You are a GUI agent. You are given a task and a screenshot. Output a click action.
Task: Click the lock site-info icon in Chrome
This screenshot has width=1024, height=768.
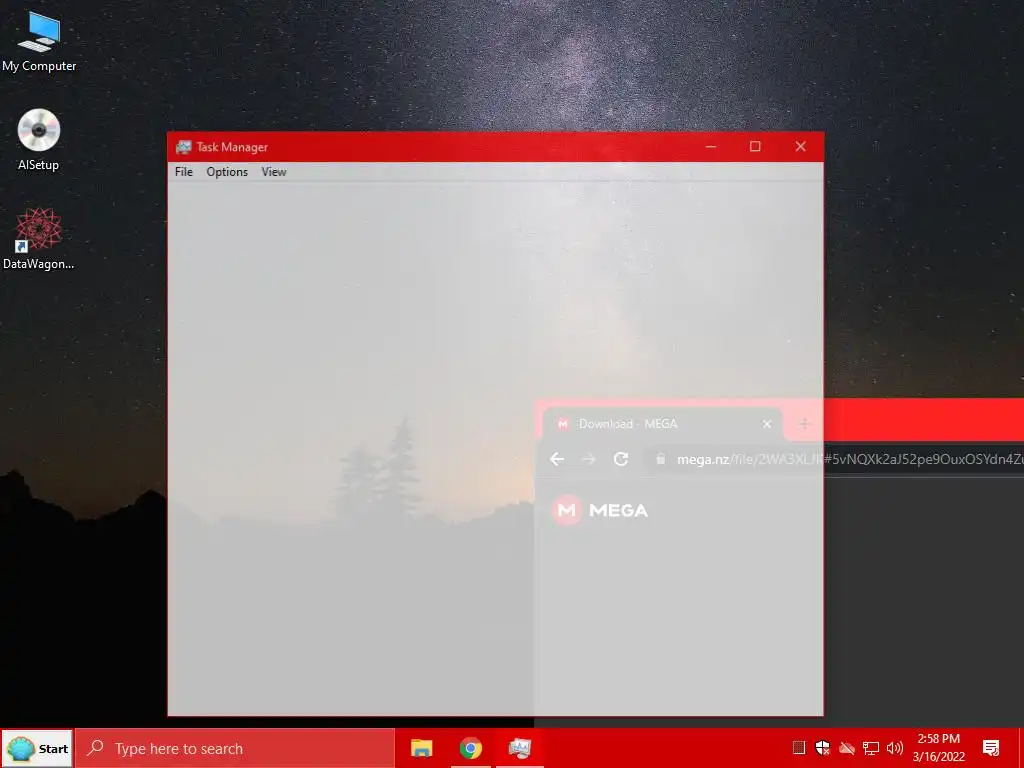(660, 459)
